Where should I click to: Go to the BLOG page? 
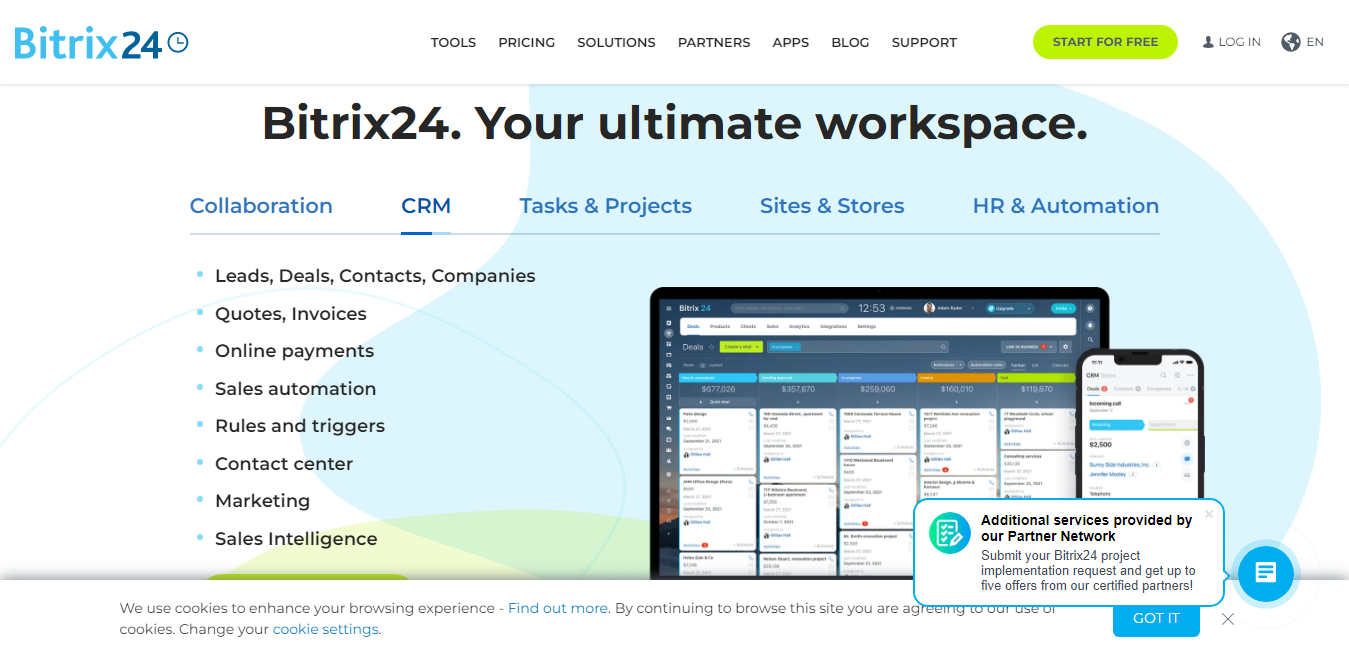(850, 42)
